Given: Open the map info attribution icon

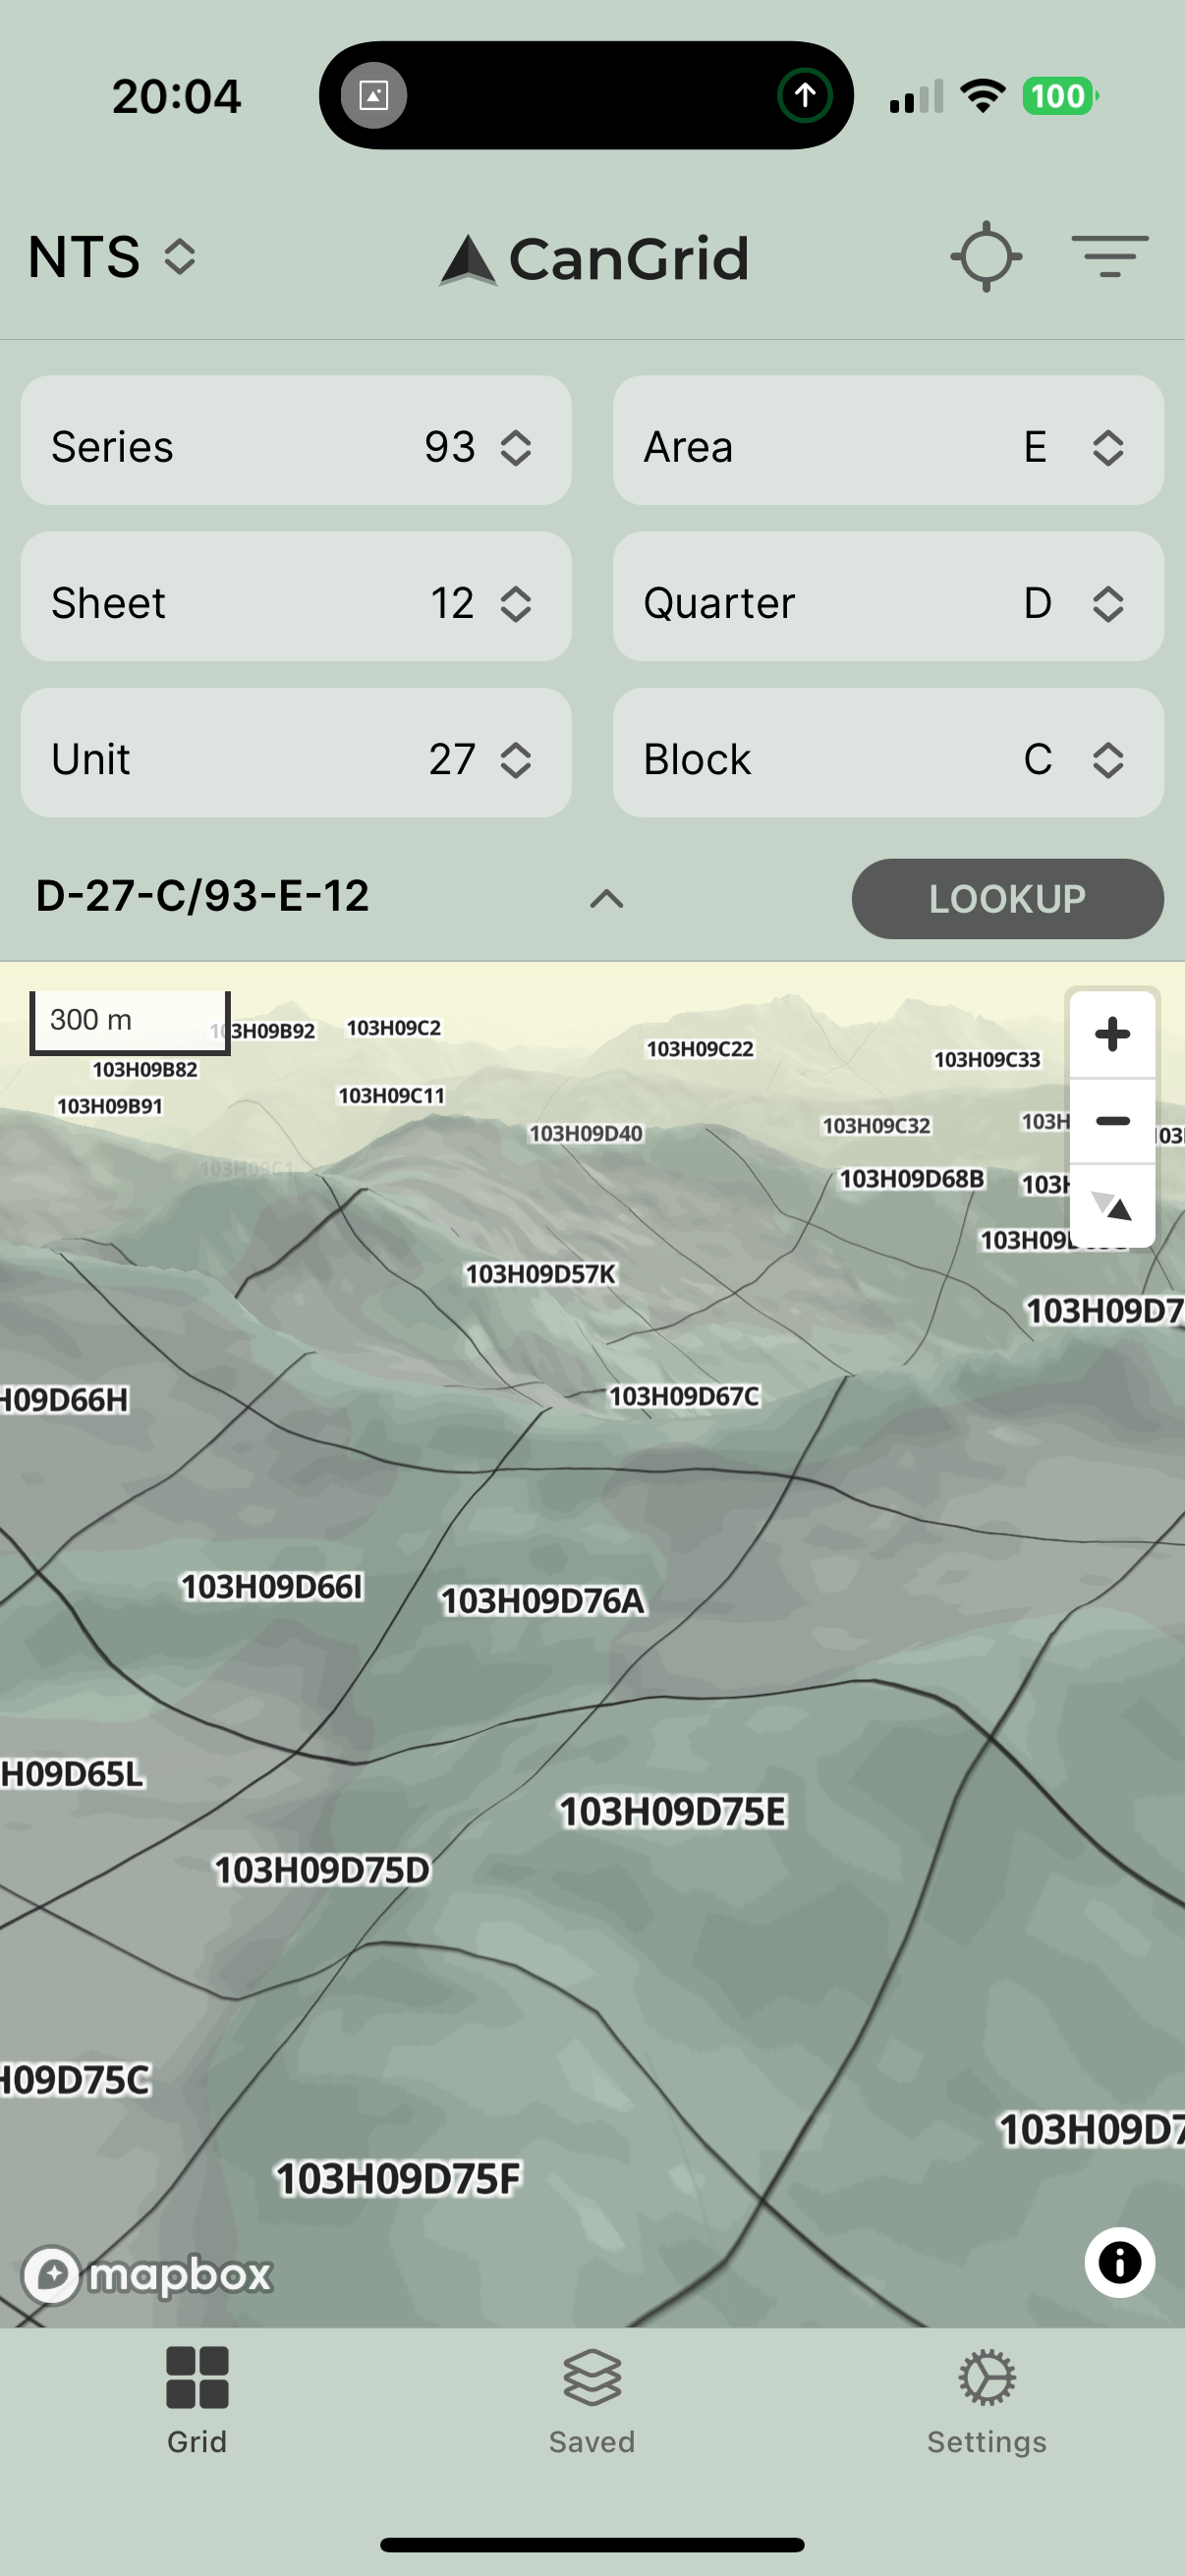Looking at the screenshot, I should pos(1119,2262).
